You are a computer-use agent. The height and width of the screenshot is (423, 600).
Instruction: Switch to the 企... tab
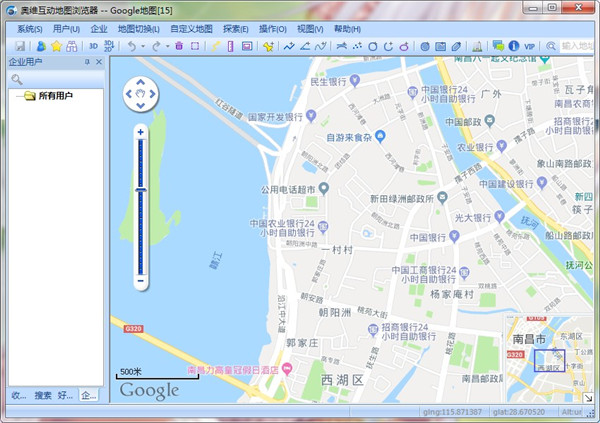click(x=88, y=395)
